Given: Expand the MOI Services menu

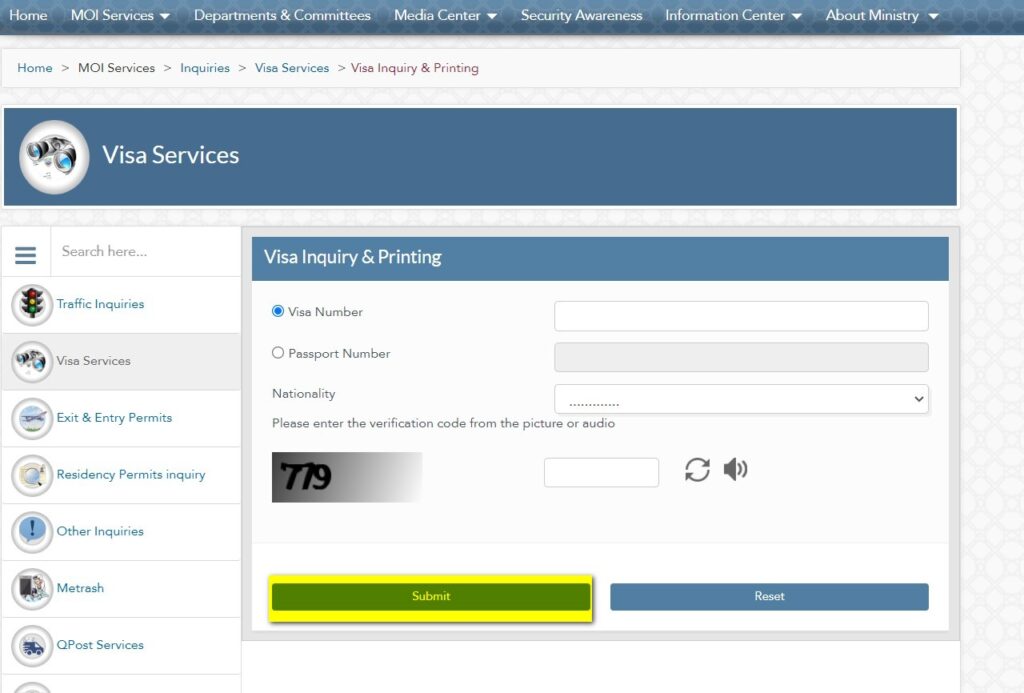Looking at the screenshot, I should pos(120,16).
